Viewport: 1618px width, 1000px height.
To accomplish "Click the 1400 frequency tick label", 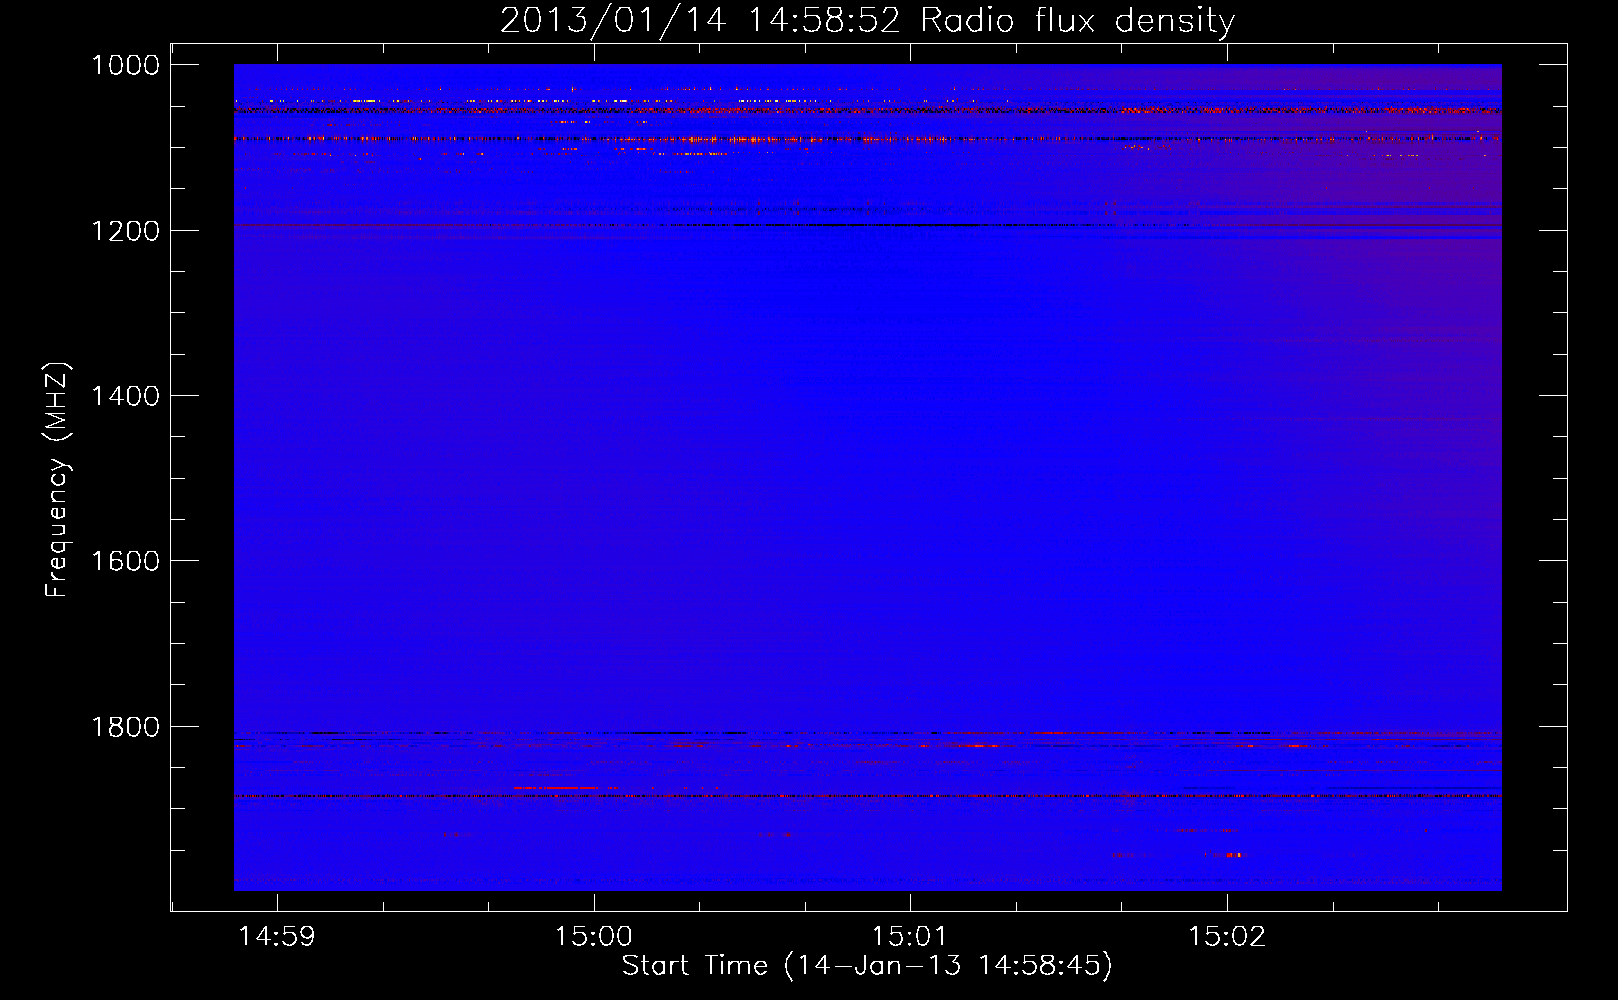I will pyautogui.click(x=125, y=396).
